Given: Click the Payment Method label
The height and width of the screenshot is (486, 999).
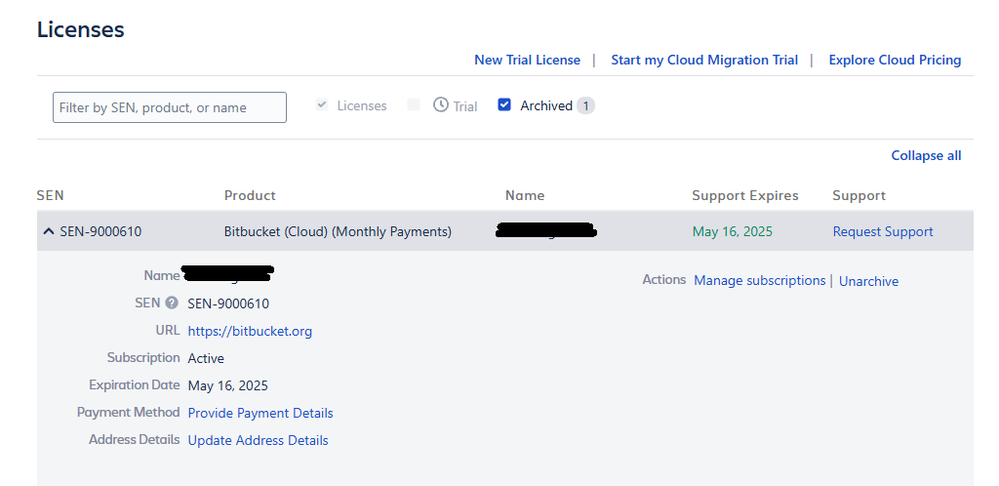Looking at the screenshot, I should pyautogui.click(x=128, y=413).
